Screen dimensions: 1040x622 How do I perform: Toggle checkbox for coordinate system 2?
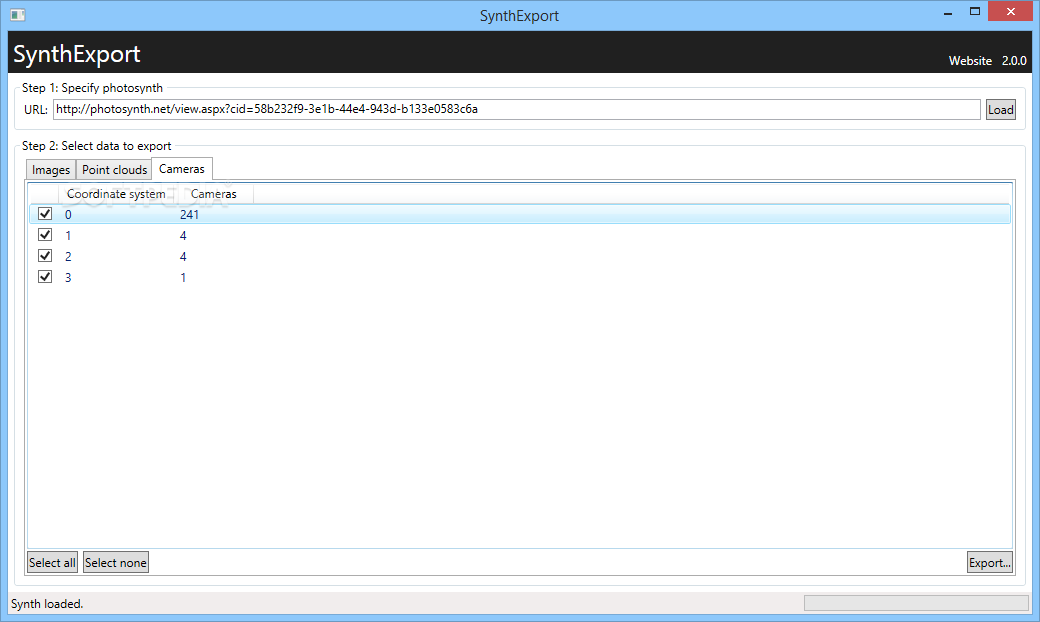pos(45,255)
